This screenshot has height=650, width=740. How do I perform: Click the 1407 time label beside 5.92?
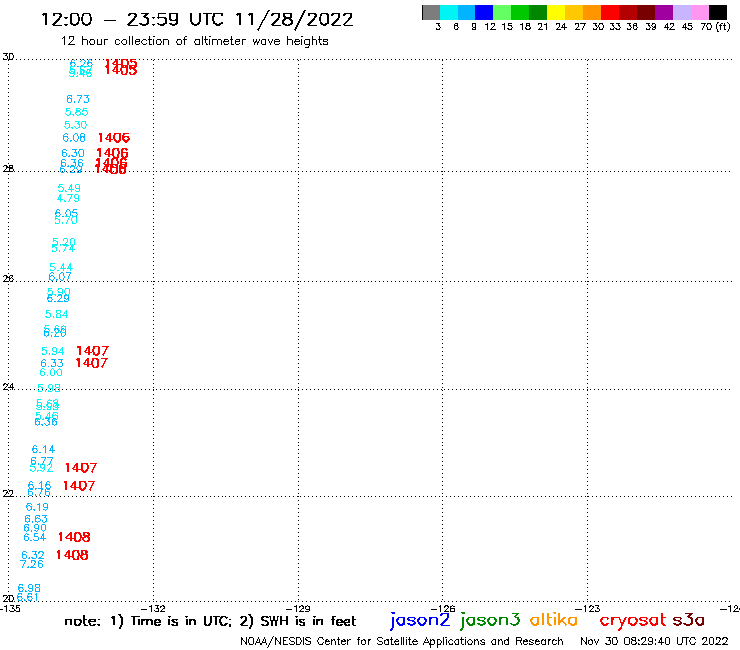tap(81, 468)
